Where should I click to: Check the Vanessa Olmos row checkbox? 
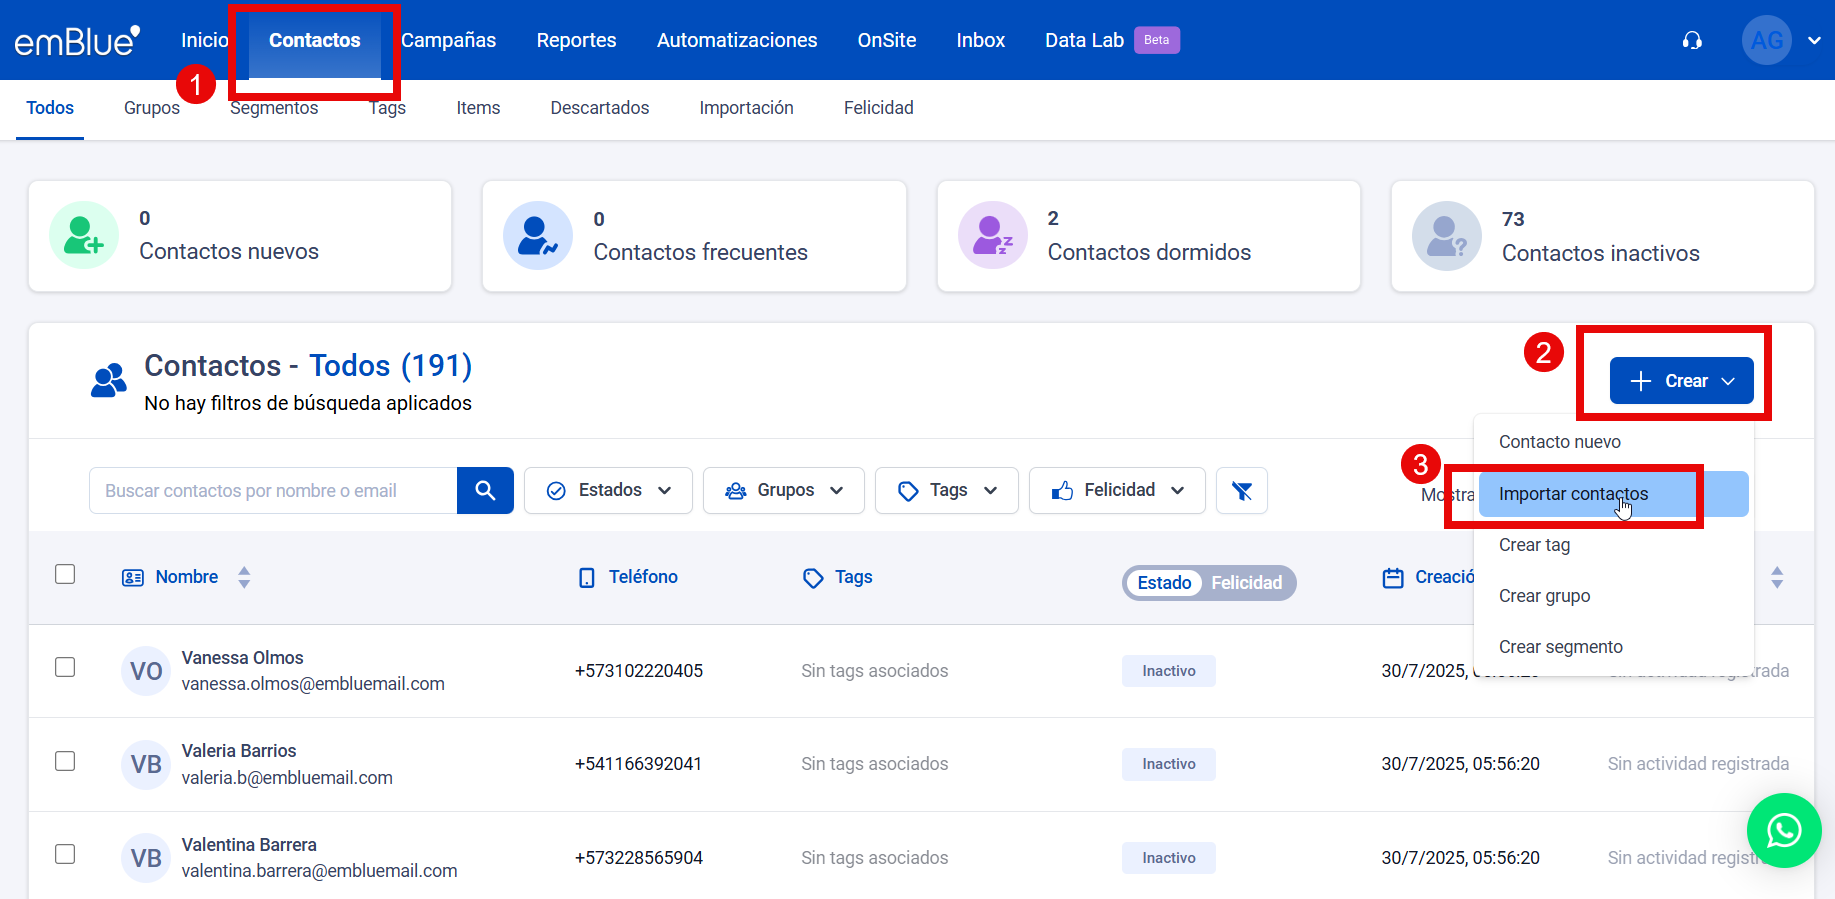[x=65, y=667]
